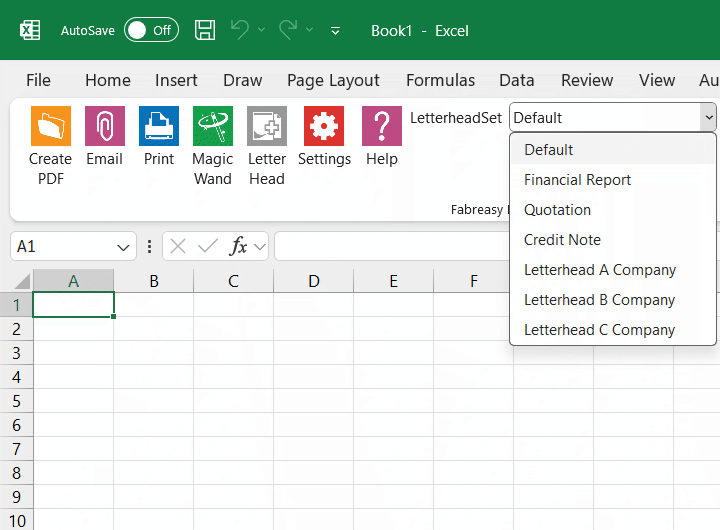
Task: Select column C header
Action: point(233,281)
